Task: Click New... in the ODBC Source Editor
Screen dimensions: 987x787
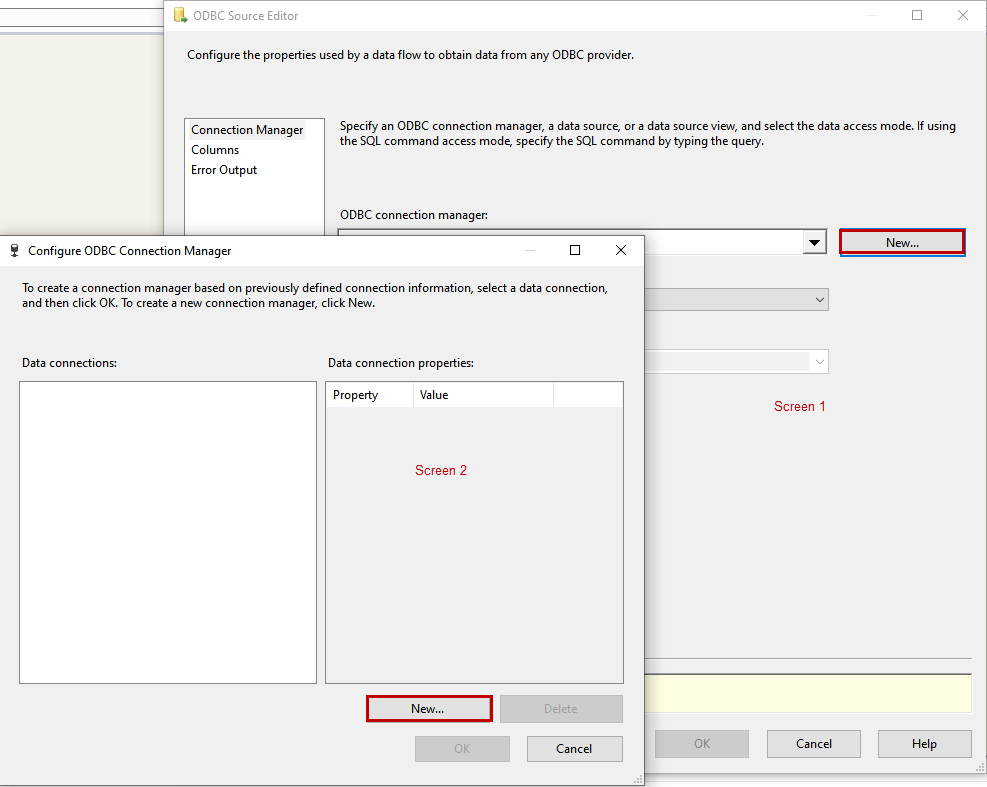Action: [x=902, y=242]
